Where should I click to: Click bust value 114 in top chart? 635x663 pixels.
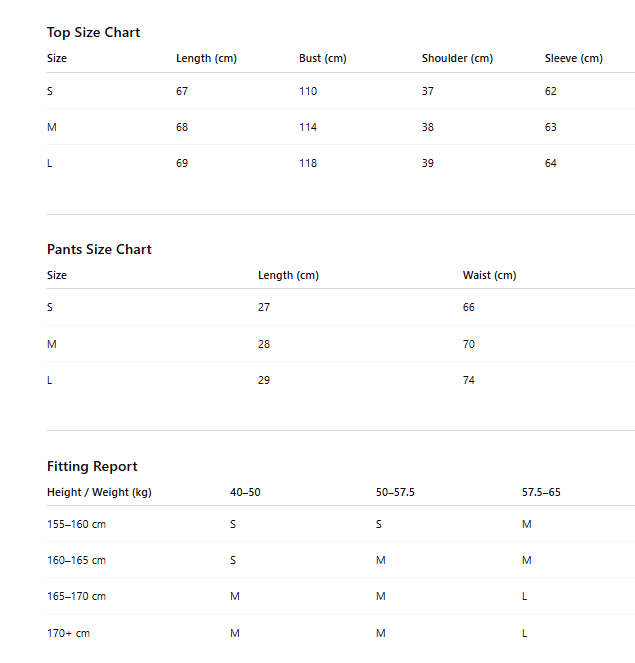pos(308,127)
